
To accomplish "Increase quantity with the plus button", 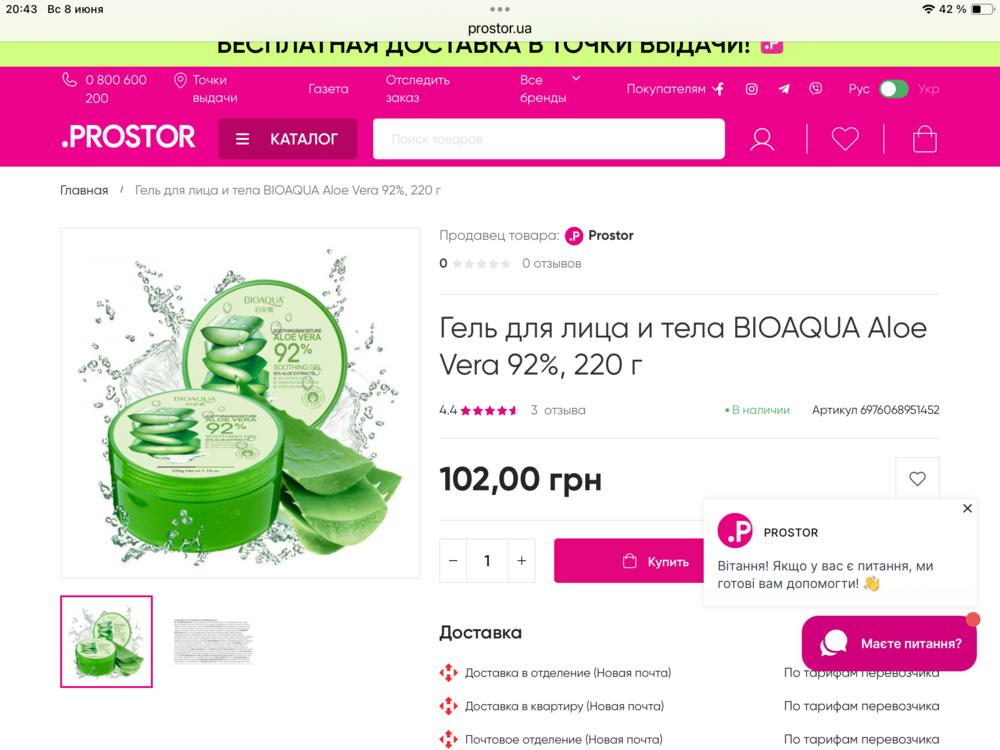I will (522, 561).
